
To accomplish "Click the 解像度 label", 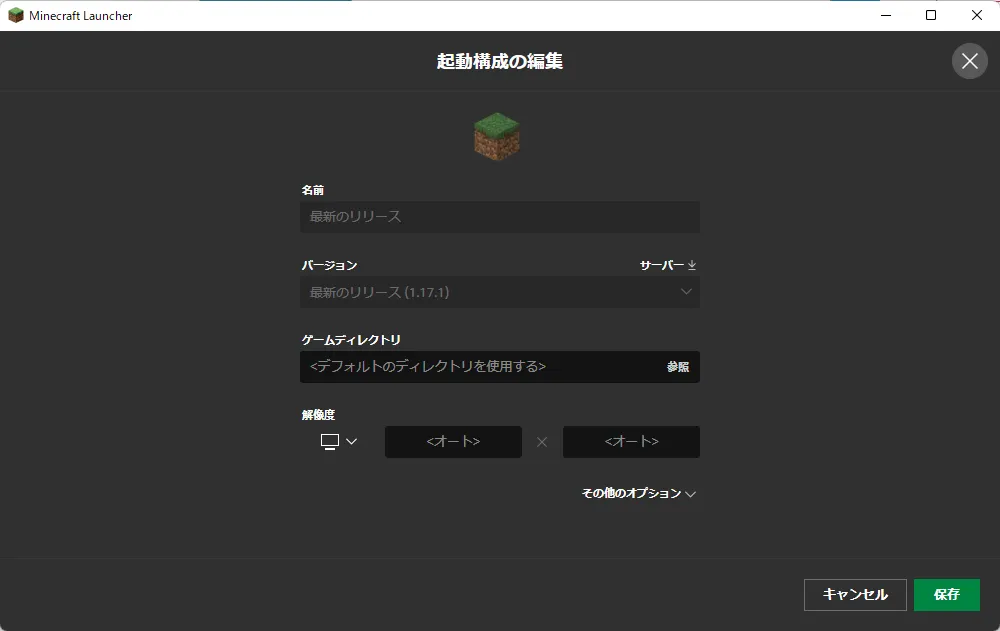I will coord(318,415).
